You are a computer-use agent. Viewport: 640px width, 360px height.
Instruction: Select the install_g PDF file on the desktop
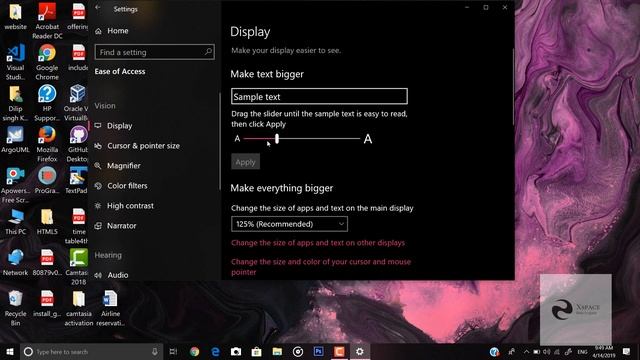(x=47, y=304)
